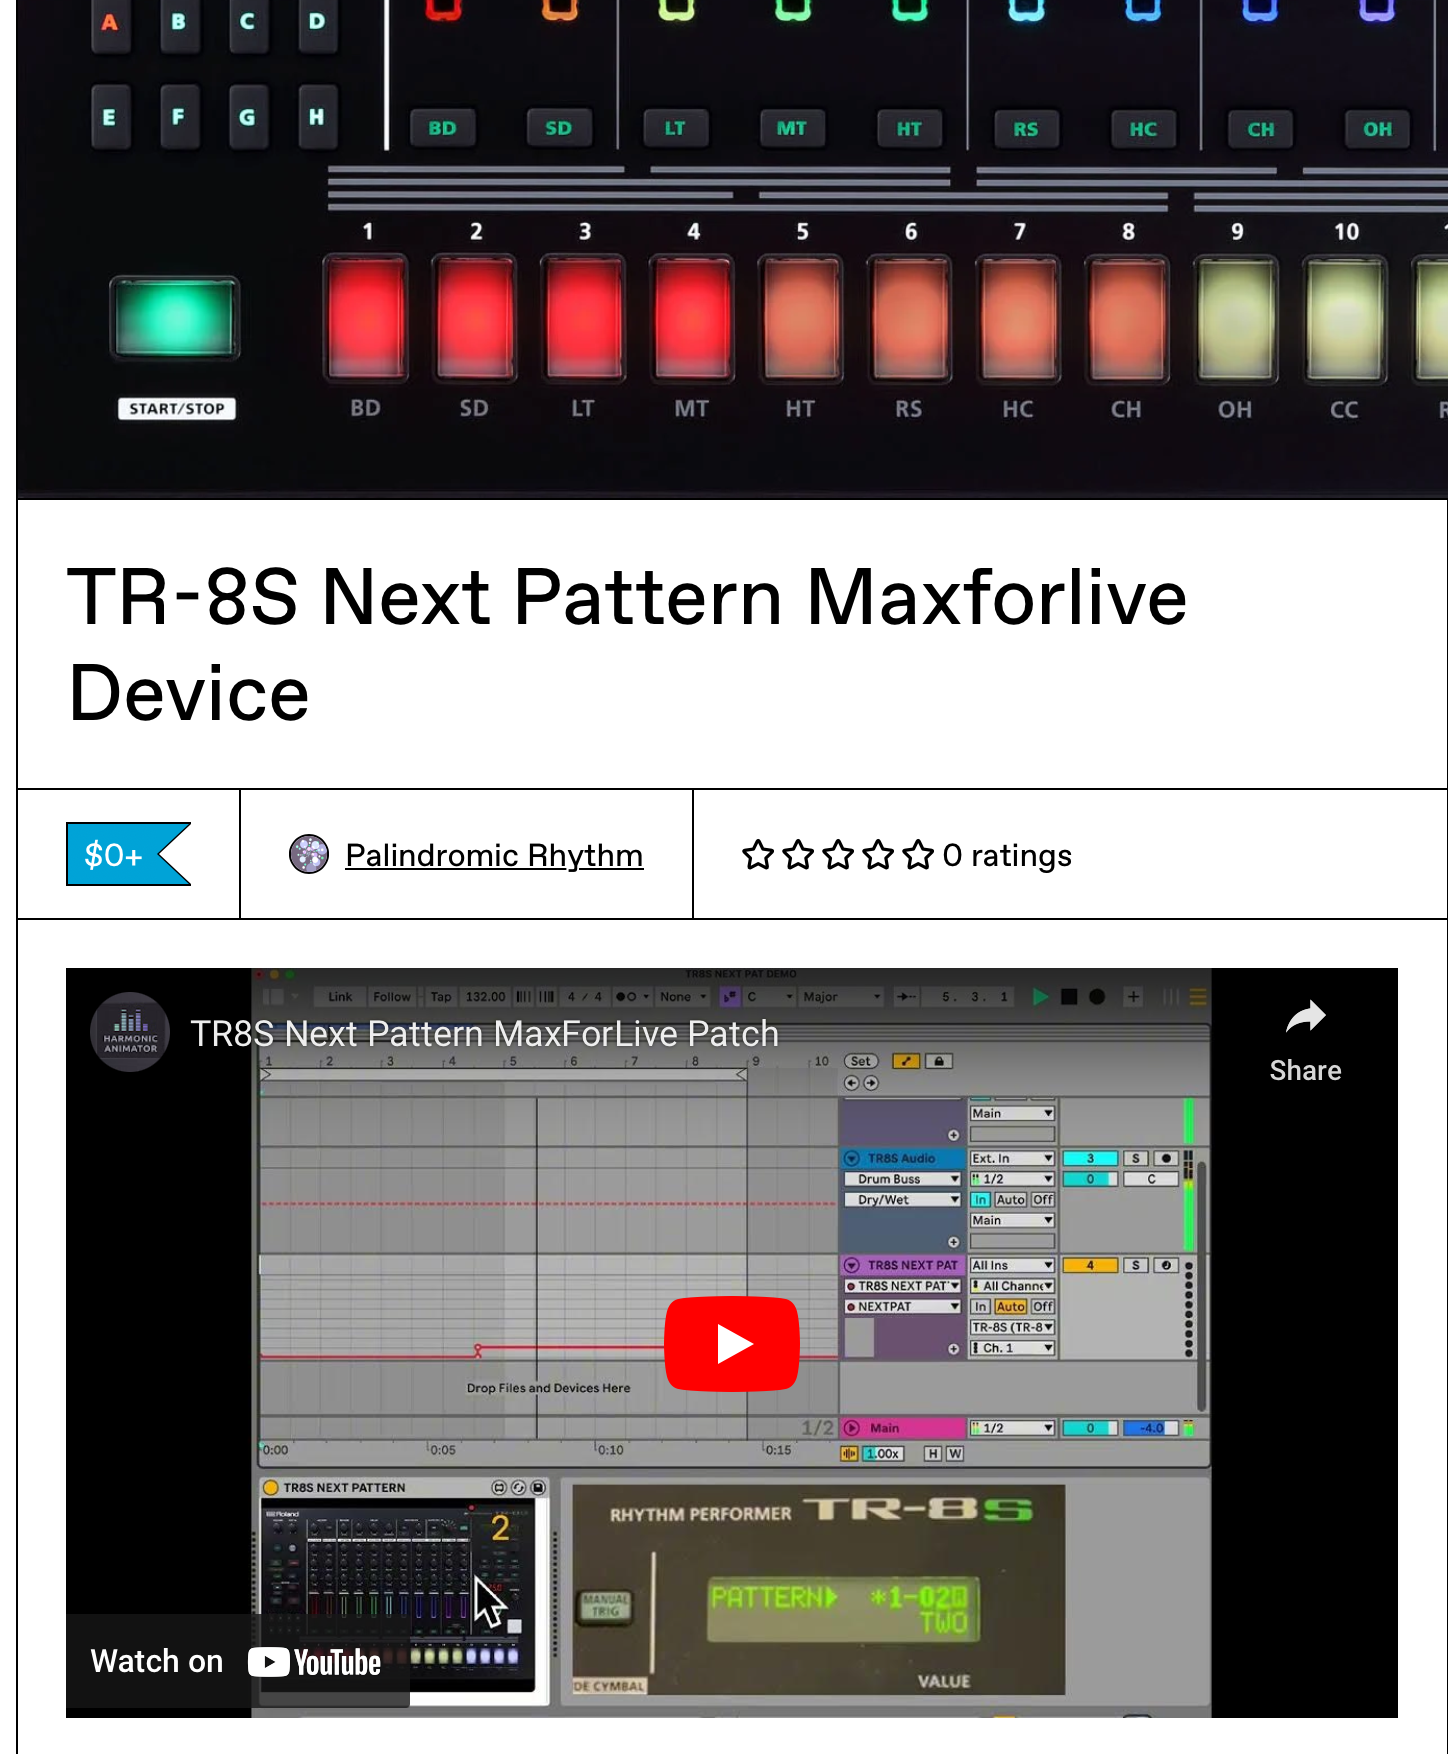Open the TR8S Next Pattern MaxForLive Patch video title
Image resolution: width=1448 pixels, height=1754 pixels.
484,1033
